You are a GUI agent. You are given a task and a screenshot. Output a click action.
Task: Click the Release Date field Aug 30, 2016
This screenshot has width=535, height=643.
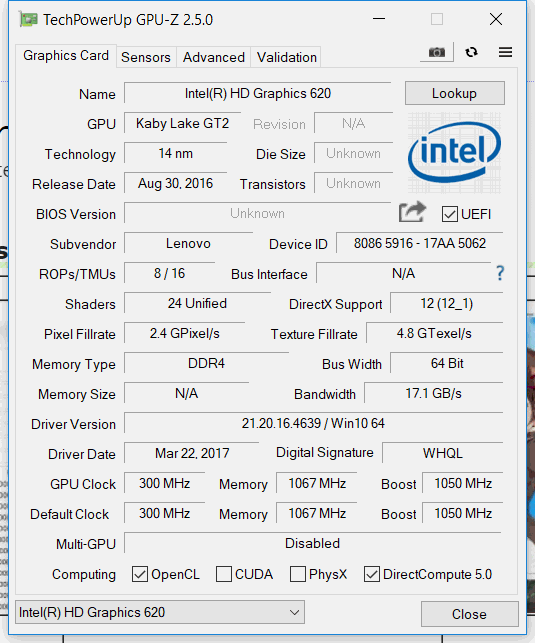175,183
